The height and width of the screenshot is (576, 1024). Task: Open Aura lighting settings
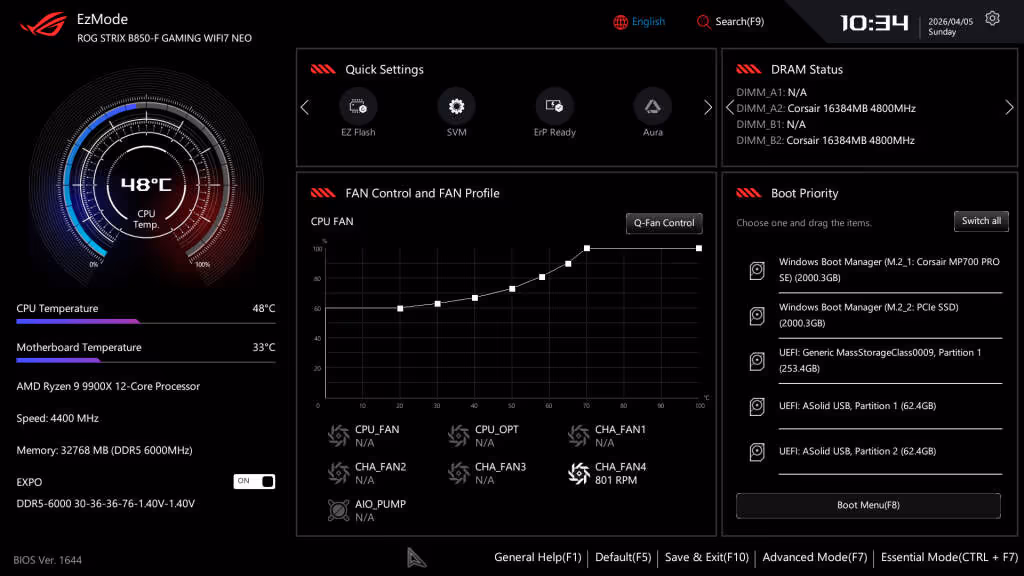652,108
